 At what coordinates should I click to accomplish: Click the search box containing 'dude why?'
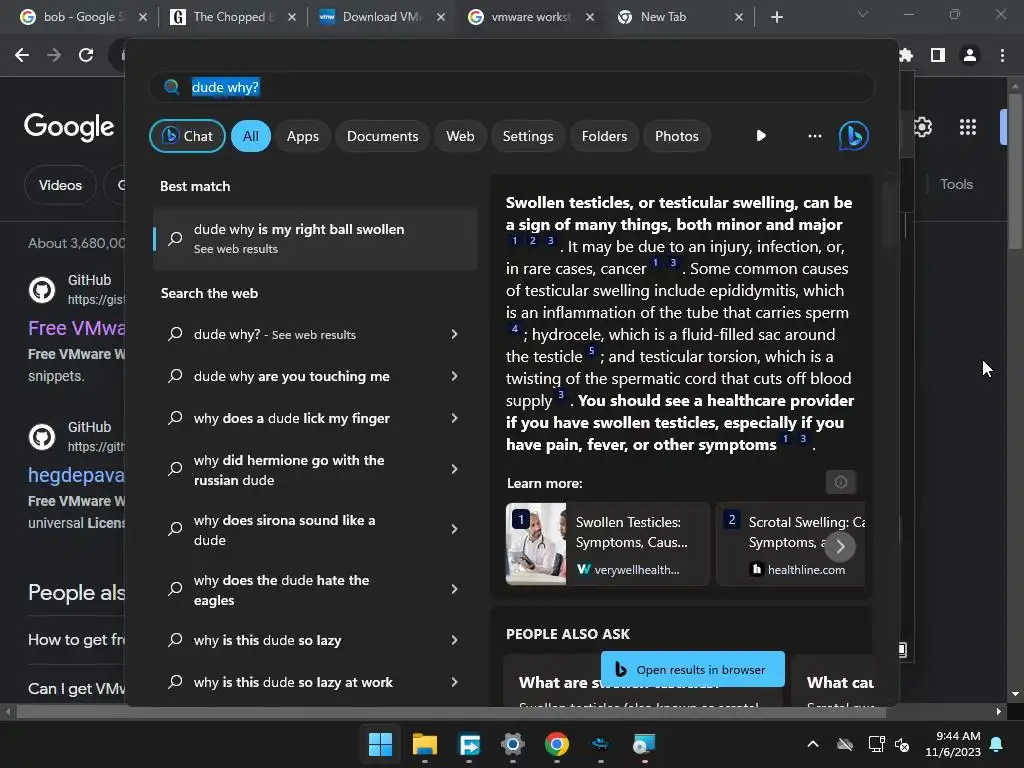point(511,87)
